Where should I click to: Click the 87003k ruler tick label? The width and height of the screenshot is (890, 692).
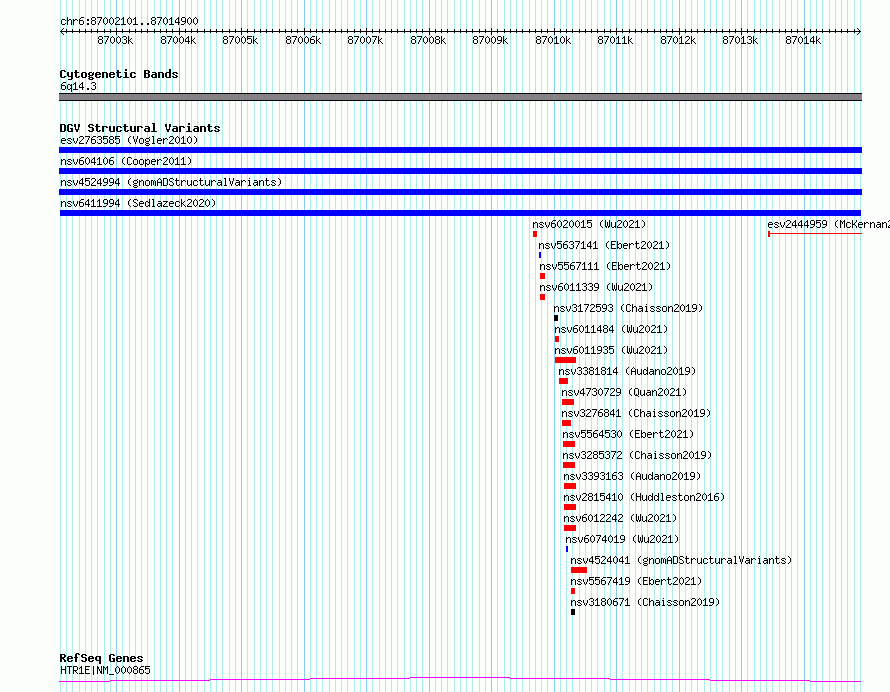115,40
